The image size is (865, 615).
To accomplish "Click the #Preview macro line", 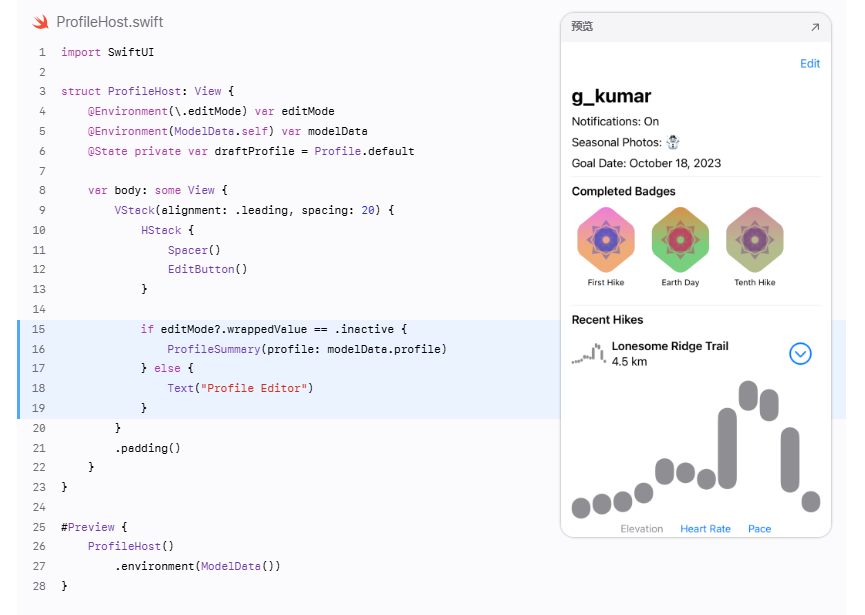I will [94, 527].
